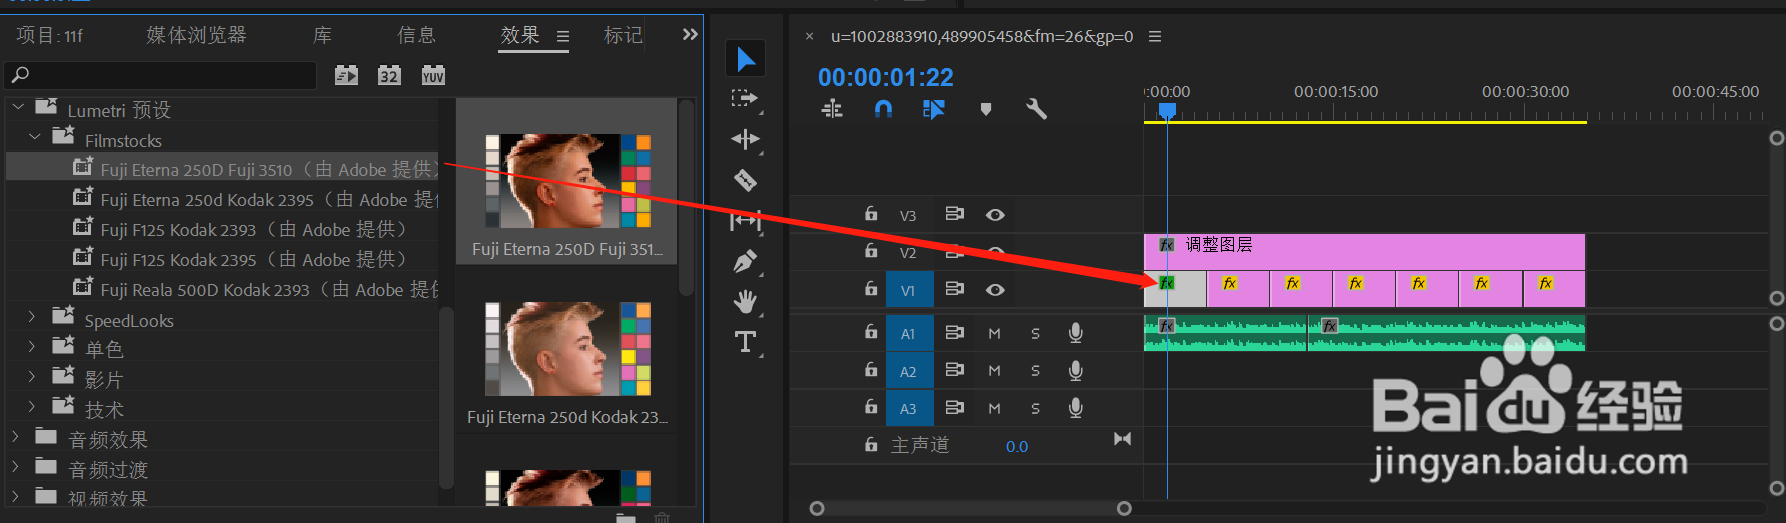This screenshot has height=523, width=1786.
Task: Select the 调整图层 clip on V2
Action: [x=1364, y=252]
